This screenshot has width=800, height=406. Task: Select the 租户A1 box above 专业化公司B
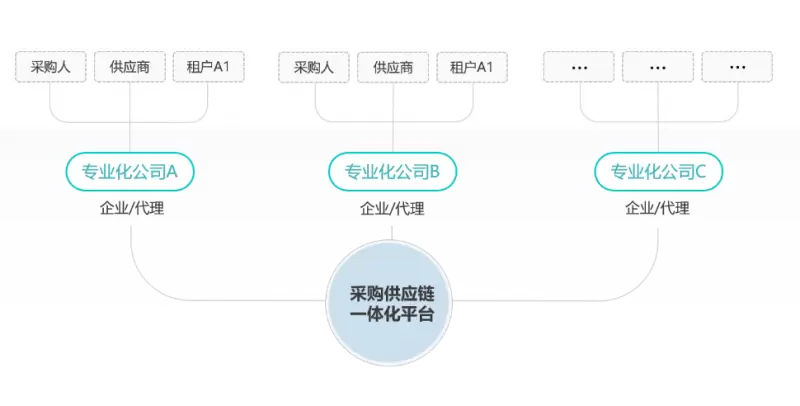pos(472,67)
